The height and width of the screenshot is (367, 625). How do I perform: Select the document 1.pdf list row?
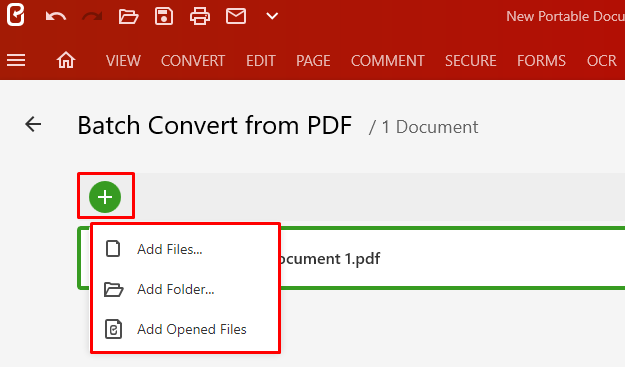pos(352,258)
